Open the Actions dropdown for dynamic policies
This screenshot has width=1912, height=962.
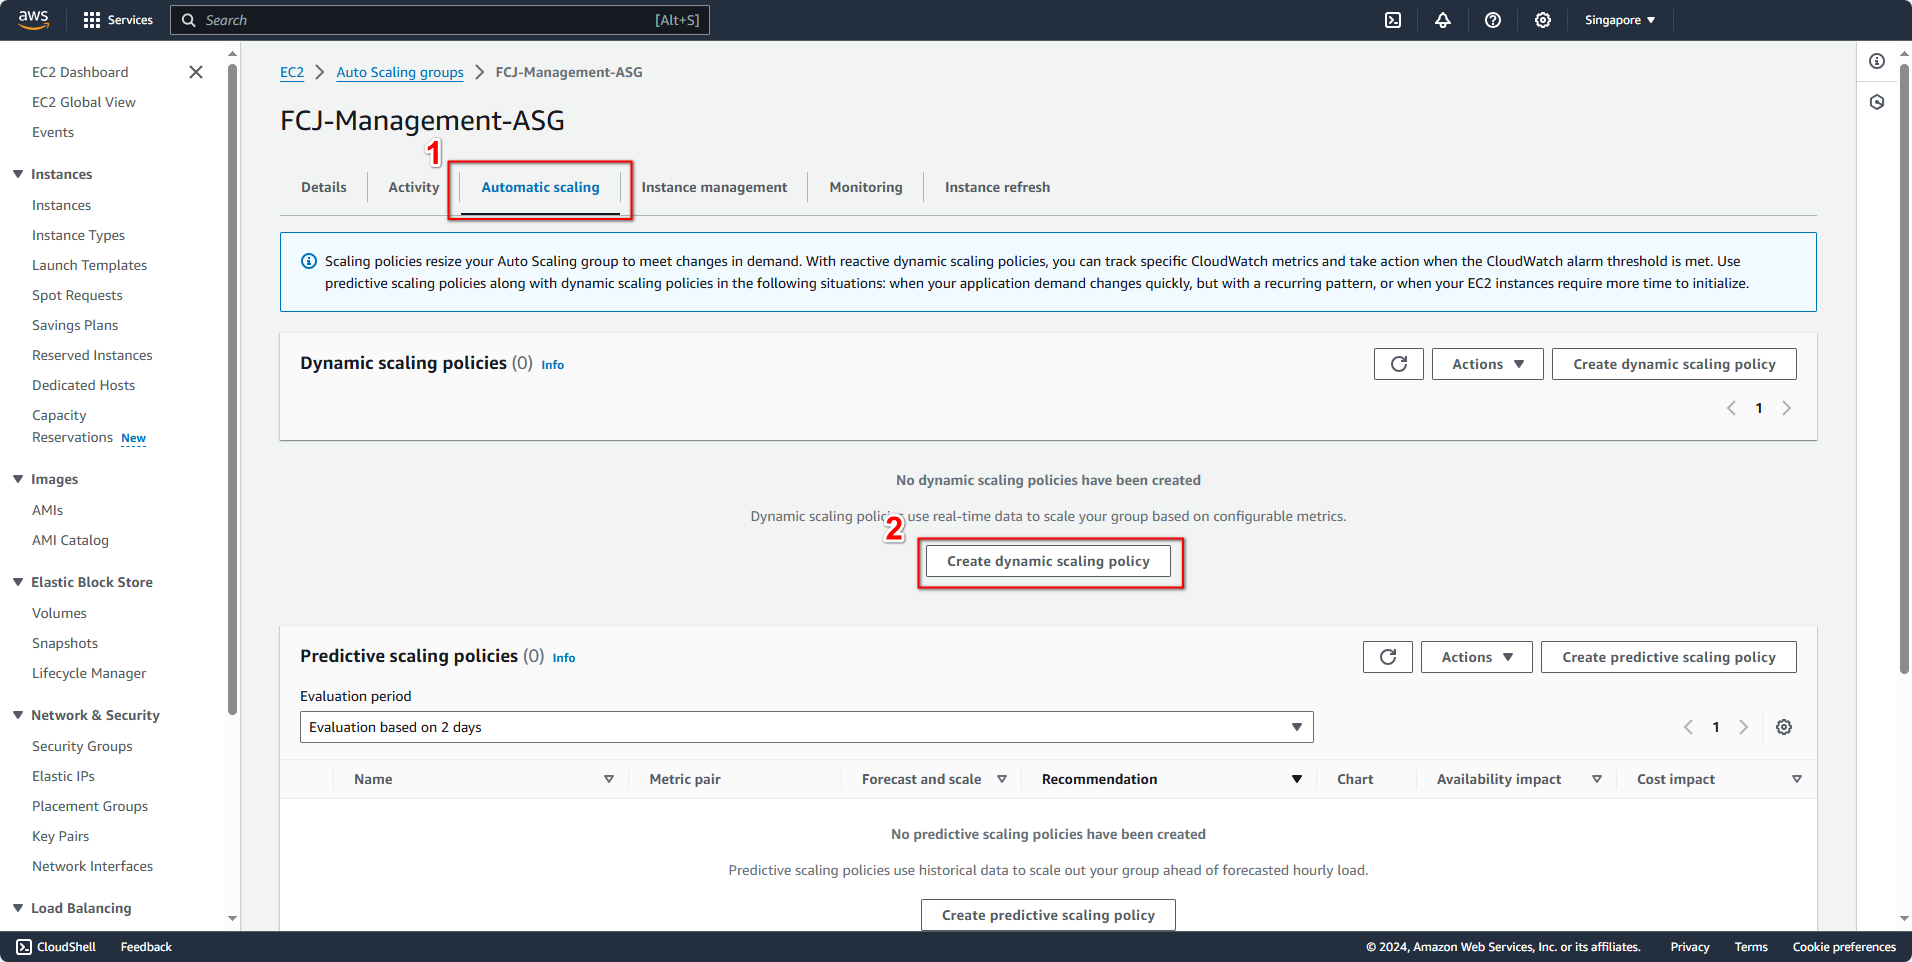(1487, 363)
